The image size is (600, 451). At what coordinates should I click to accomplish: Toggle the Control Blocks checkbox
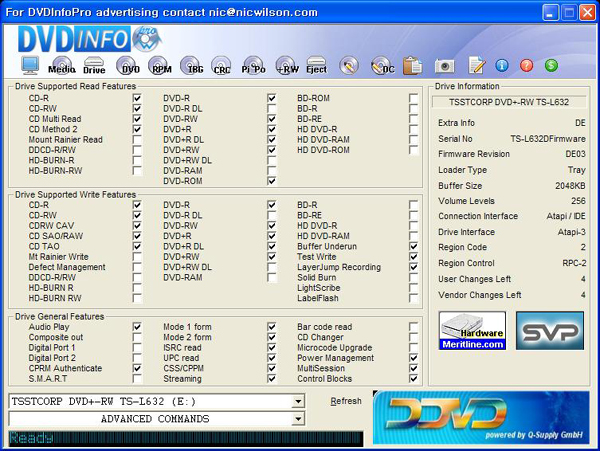point(413,378)
